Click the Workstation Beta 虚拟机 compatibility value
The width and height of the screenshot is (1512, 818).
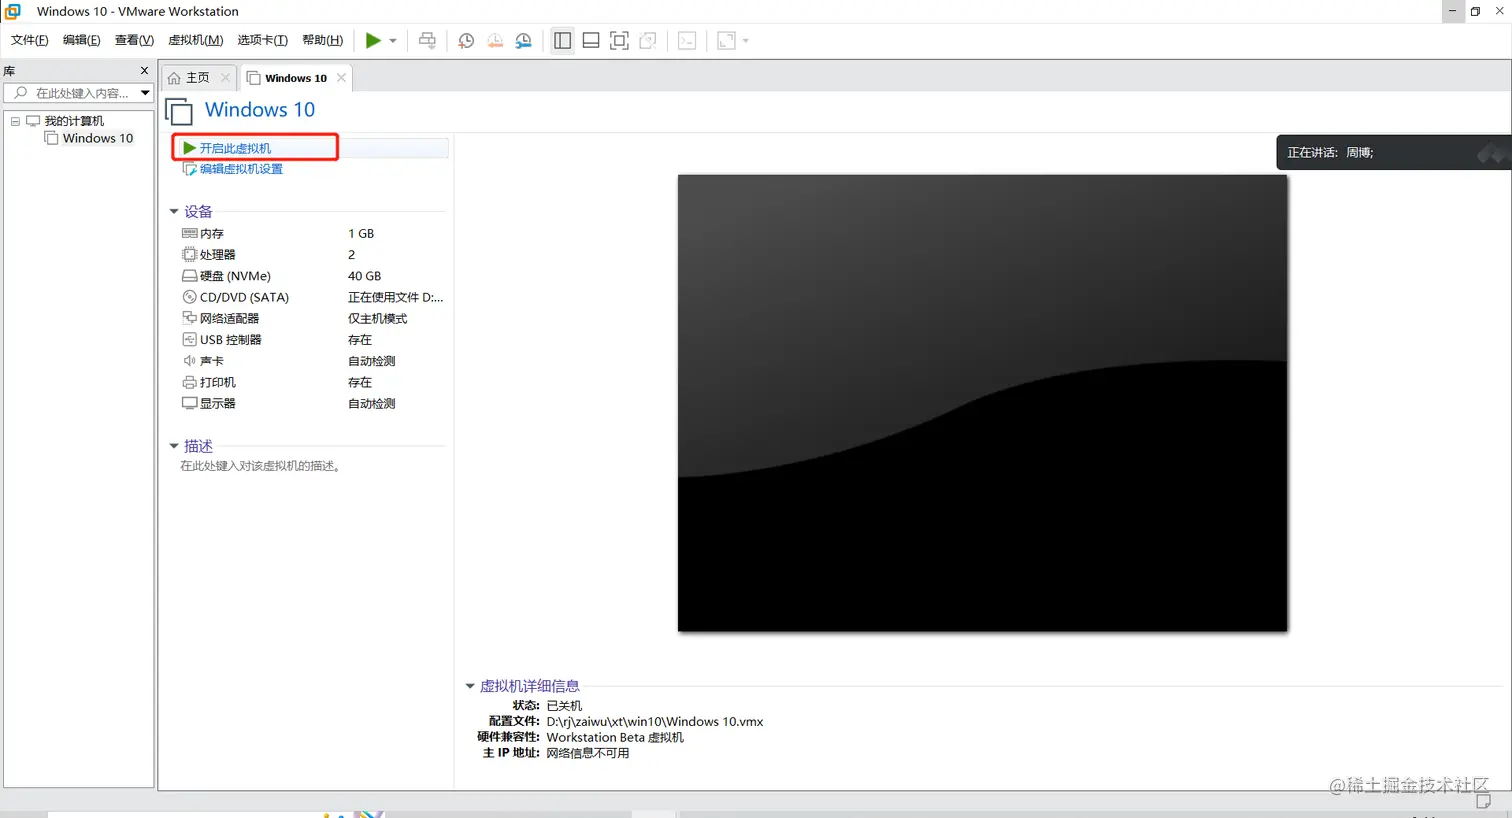click(615, 738)
